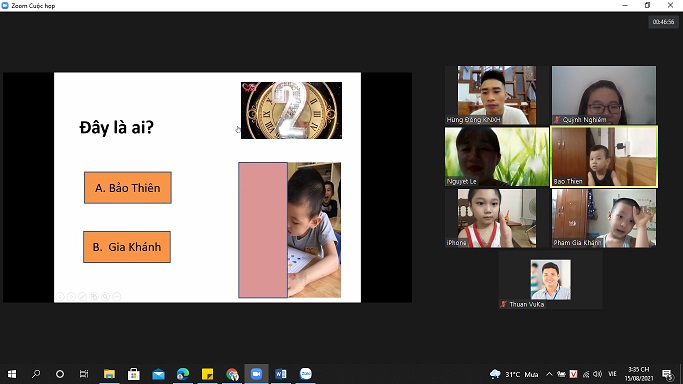Screen dimensions: 683x384
Task: Open Microsoft Edge from the taskbar
Action: click(x=183, y=374)
